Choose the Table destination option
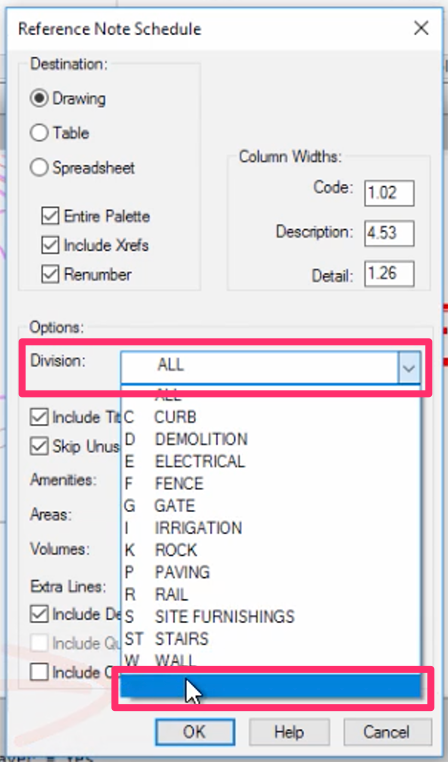This screenshot has height=762, width=448. coord(39,133)
